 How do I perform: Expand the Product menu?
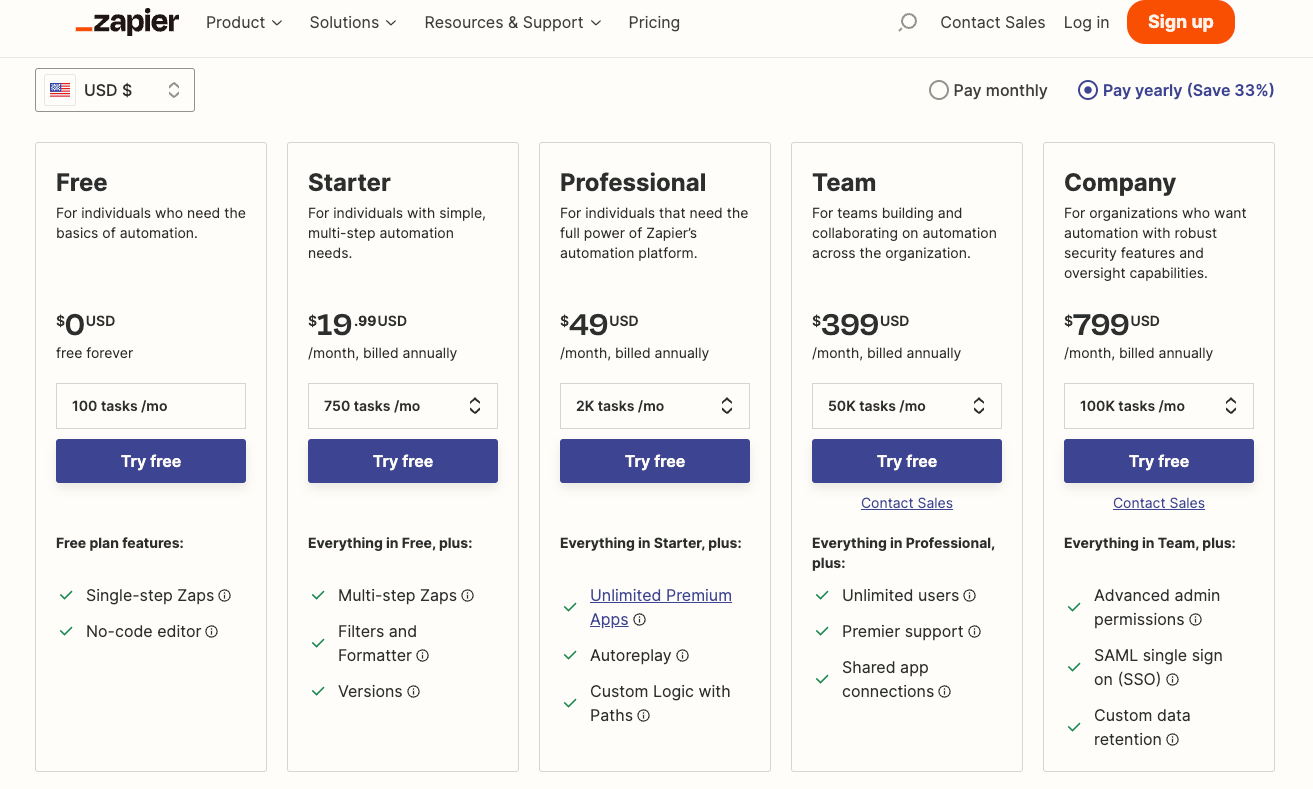(243, 22)
